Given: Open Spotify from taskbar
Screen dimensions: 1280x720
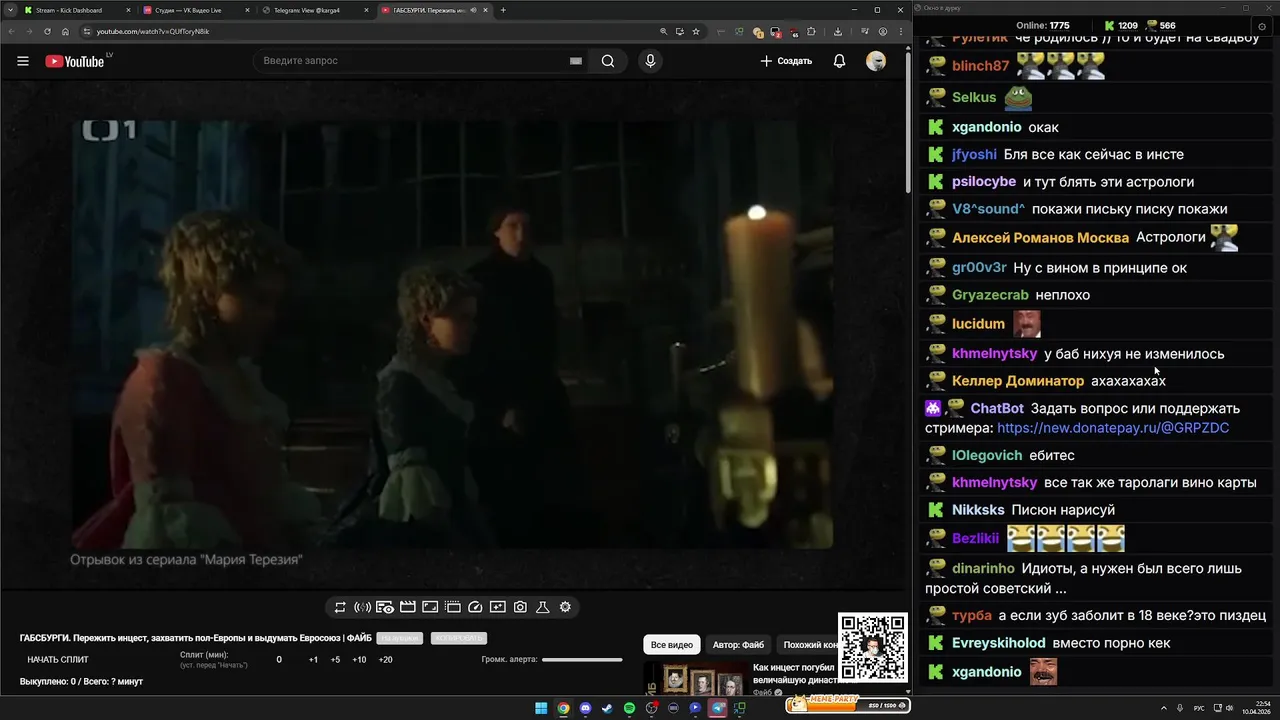Looking at the screenshot, I should 629,708.
